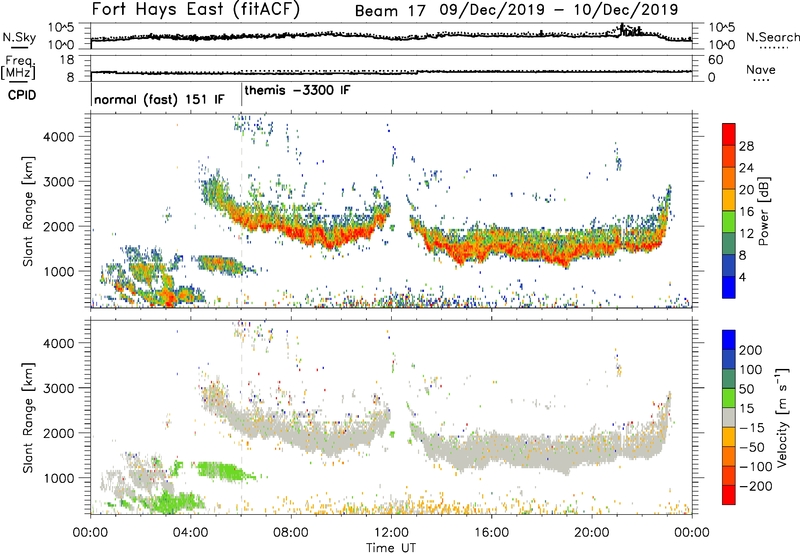Pick Power colorbar segment between 20 and 24
Image resolution: width=800 pixels, height=554 pixels.
point(729,178)
